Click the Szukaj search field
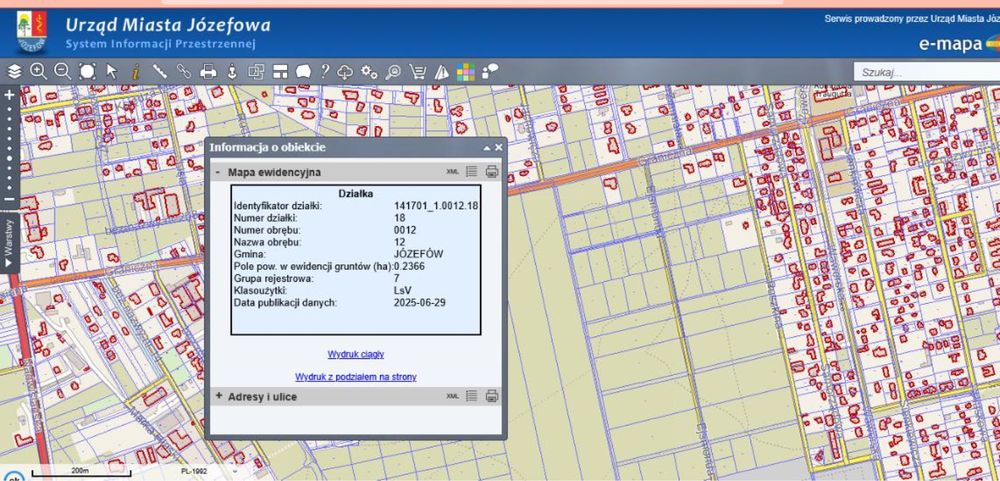 [927, 72]
